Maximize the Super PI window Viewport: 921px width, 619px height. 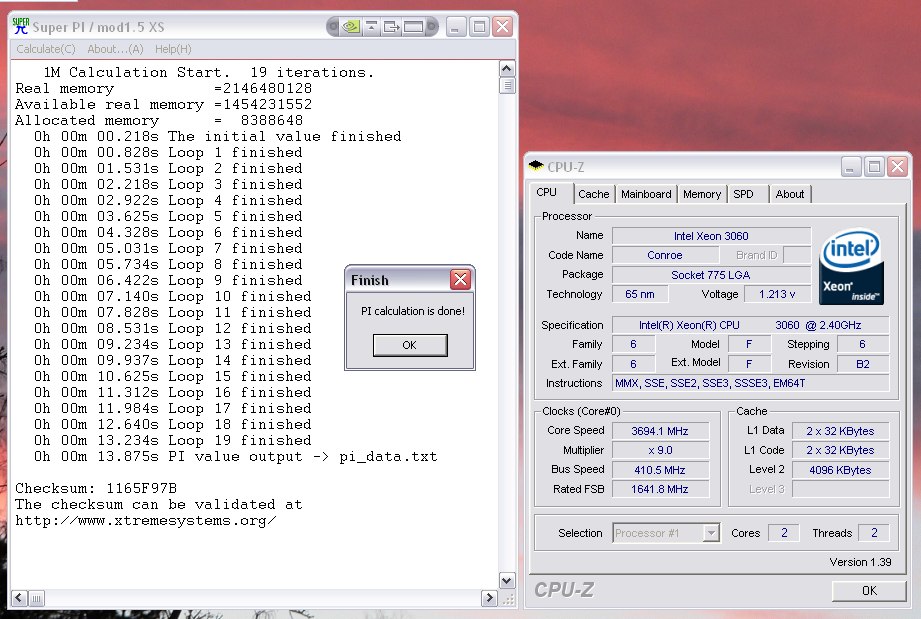point(479,26)
